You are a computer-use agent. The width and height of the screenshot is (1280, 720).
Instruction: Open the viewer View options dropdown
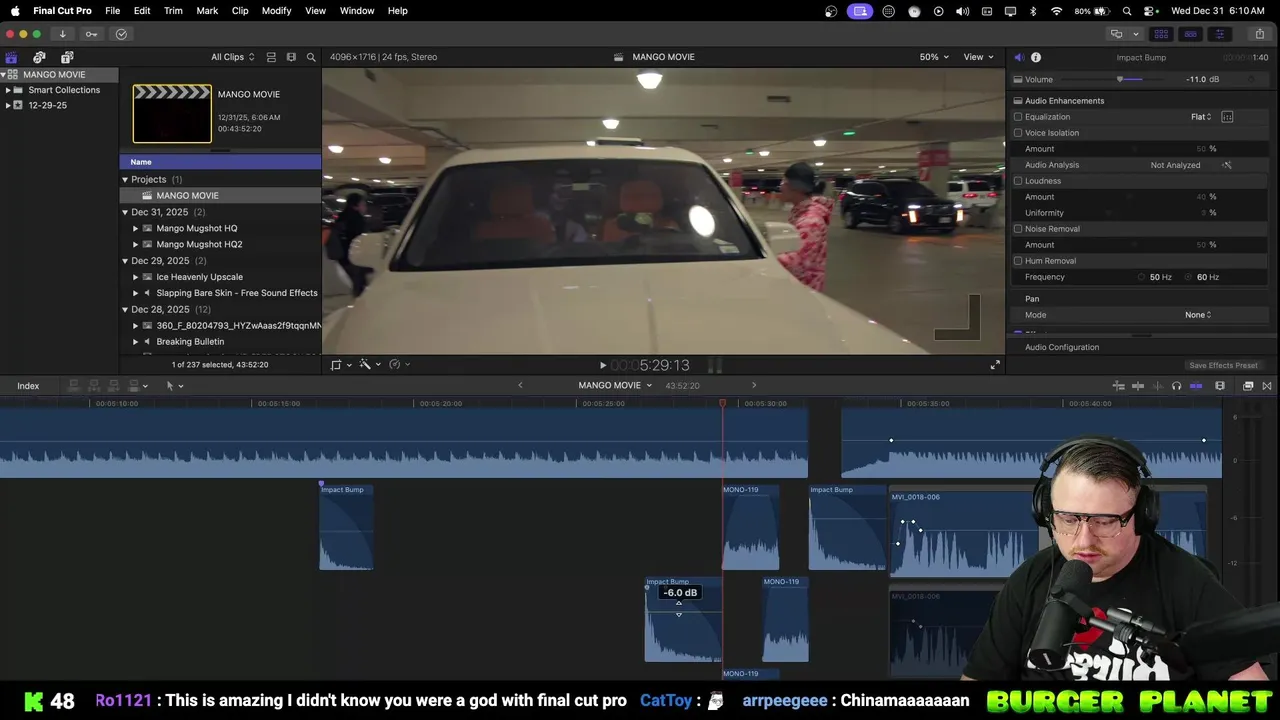tap(978, 57)
